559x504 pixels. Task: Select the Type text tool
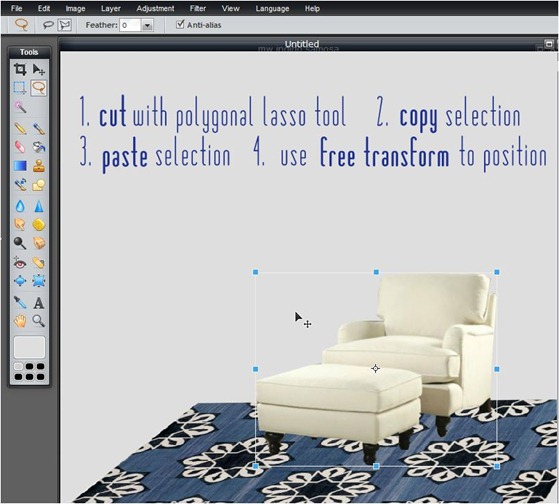coord(39,303)
